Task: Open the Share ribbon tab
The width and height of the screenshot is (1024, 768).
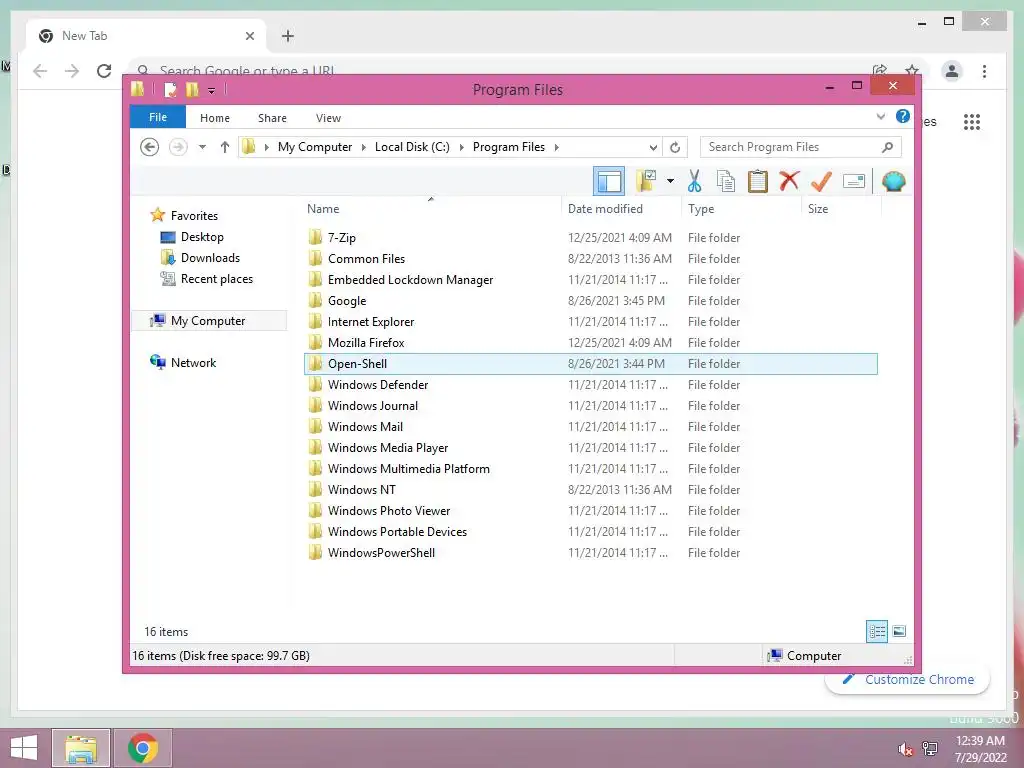Action: (x=272, y=118)
